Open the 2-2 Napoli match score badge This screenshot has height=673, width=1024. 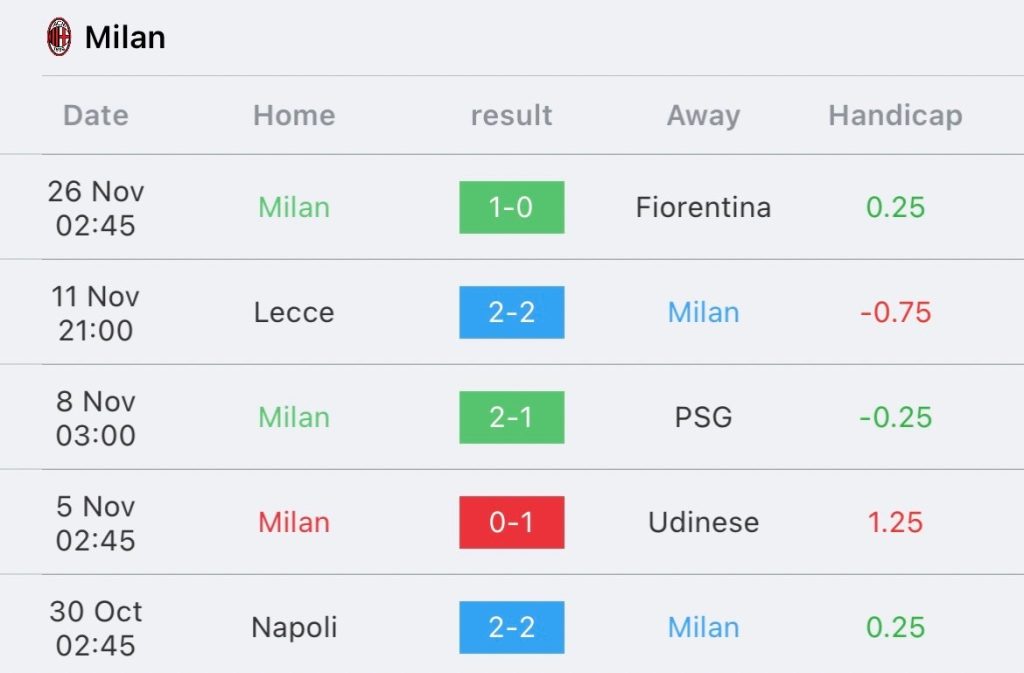[x=511, y=627]
